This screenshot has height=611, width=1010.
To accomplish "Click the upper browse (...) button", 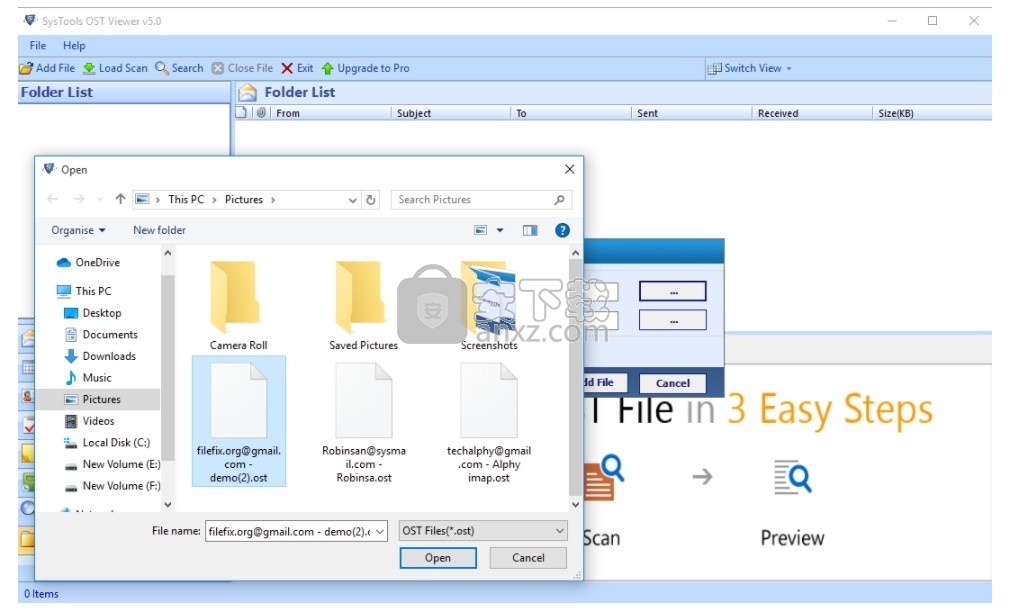I will (x=672, y=292).
